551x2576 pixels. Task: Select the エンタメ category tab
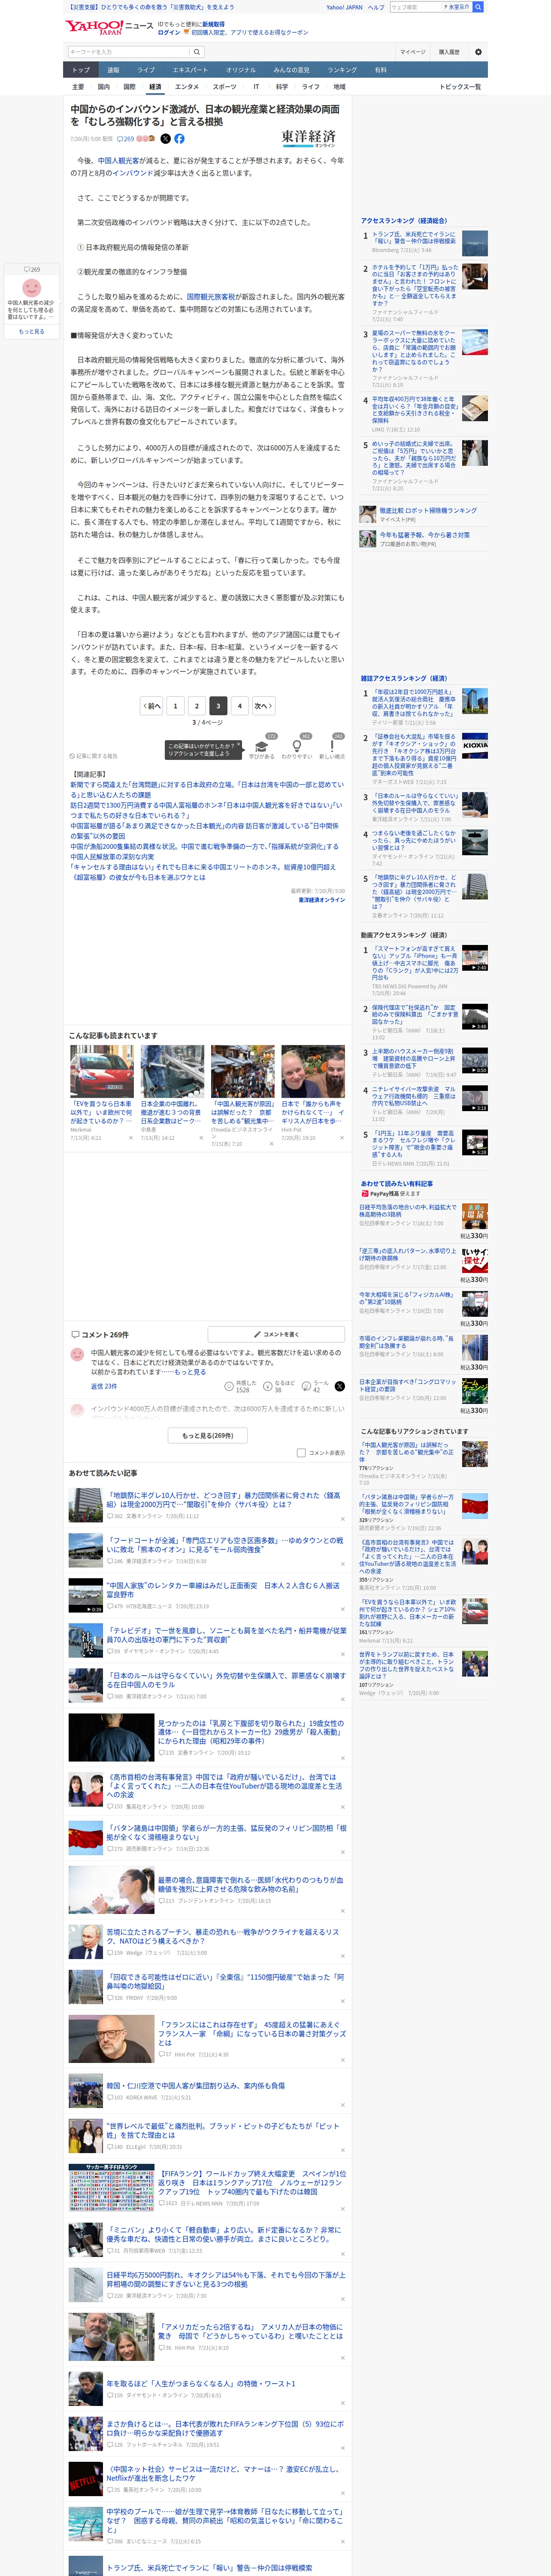(187, 87)
